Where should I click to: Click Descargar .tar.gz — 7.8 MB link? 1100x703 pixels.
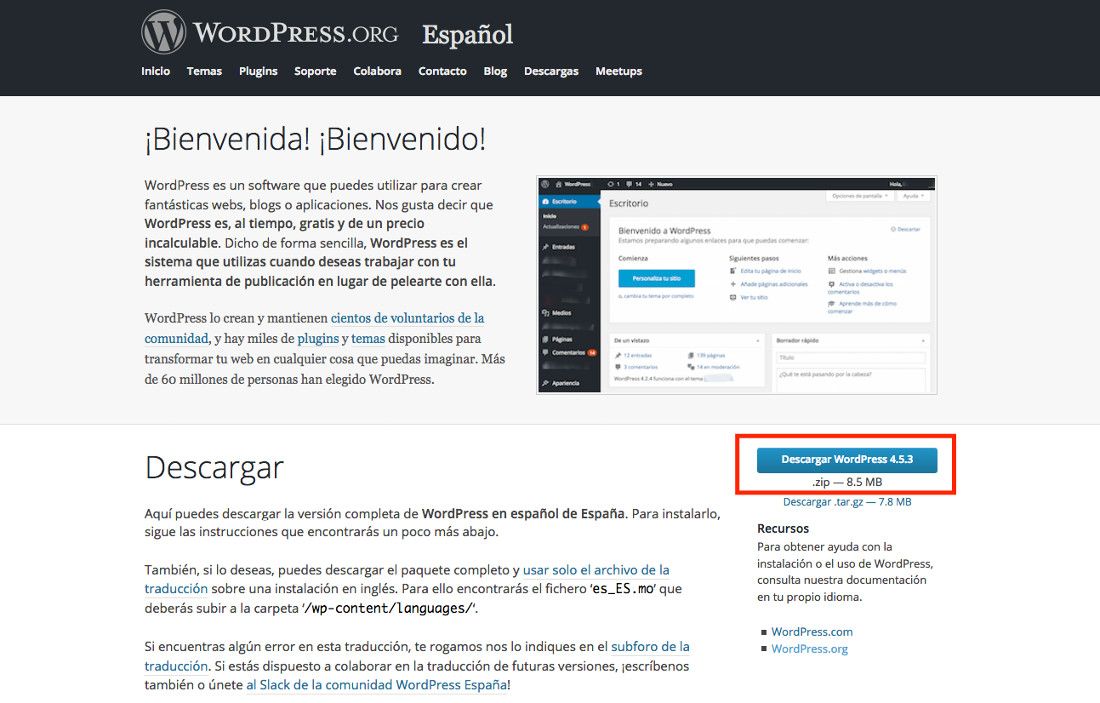pos(847,502)
